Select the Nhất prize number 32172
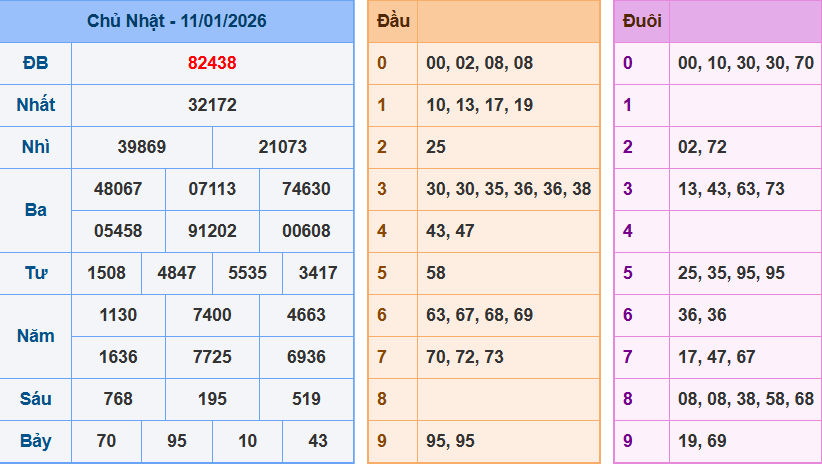This screenshot has height=464, width=822. point(212,105)
